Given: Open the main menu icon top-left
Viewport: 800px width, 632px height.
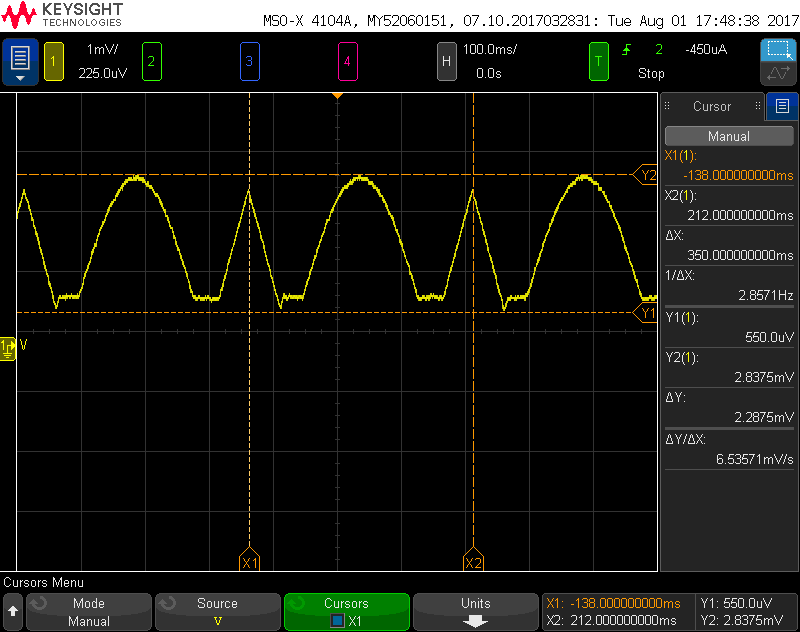Looking at the screenshot, I should pos(19,61).
